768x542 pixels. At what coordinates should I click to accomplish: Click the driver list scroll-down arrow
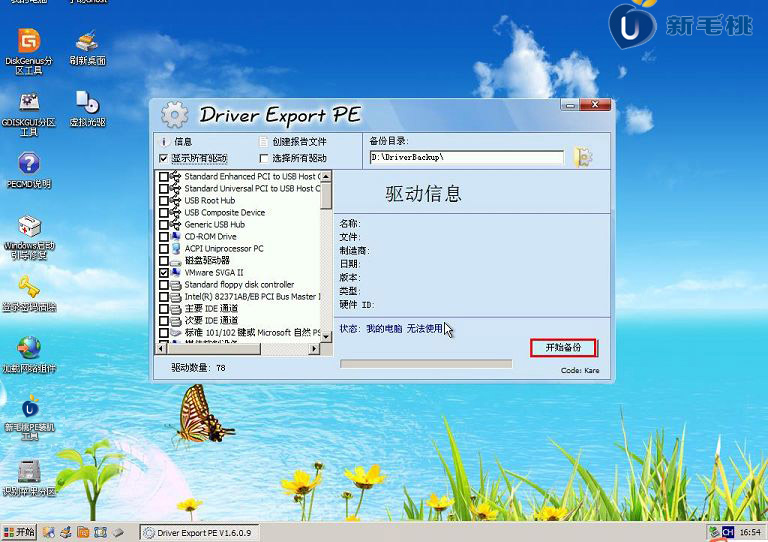(326, 337)
